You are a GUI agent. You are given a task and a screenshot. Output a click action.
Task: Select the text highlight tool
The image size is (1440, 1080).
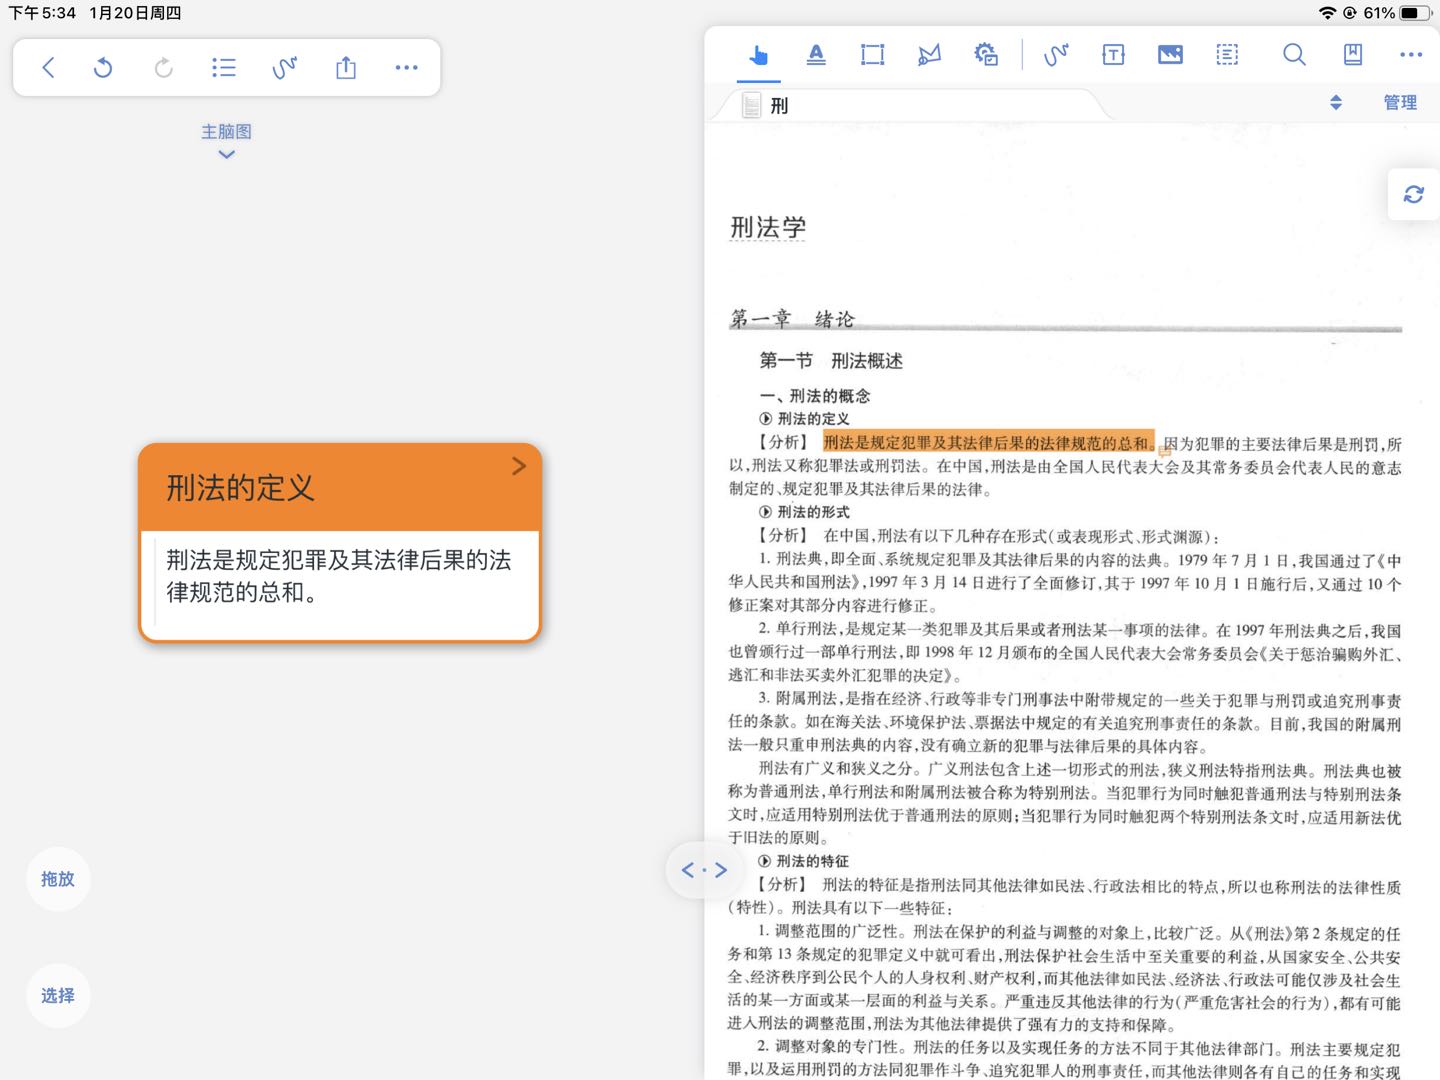click(x=816, y=55)
